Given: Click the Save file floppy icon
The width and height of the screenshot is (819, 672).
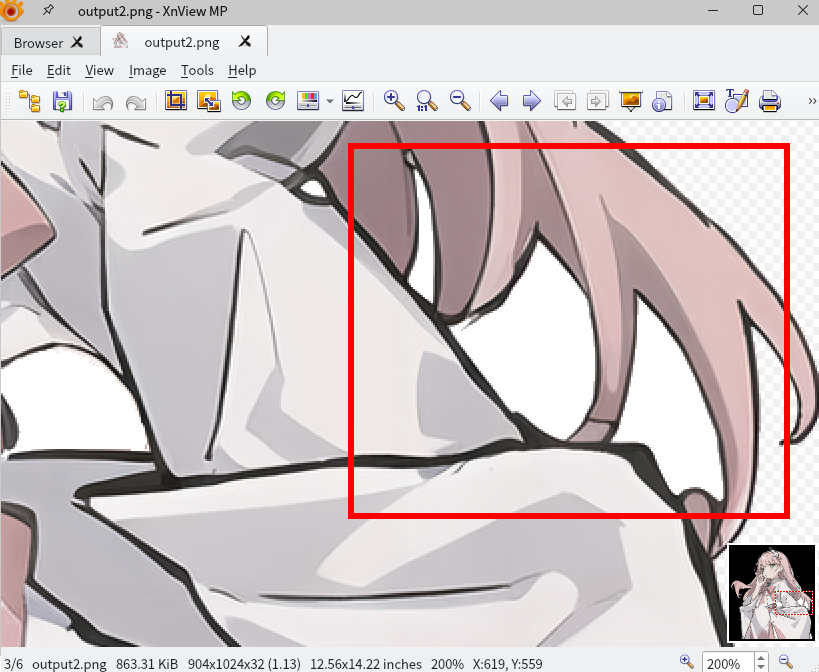Looking at the screenshot, I should 62,101.
